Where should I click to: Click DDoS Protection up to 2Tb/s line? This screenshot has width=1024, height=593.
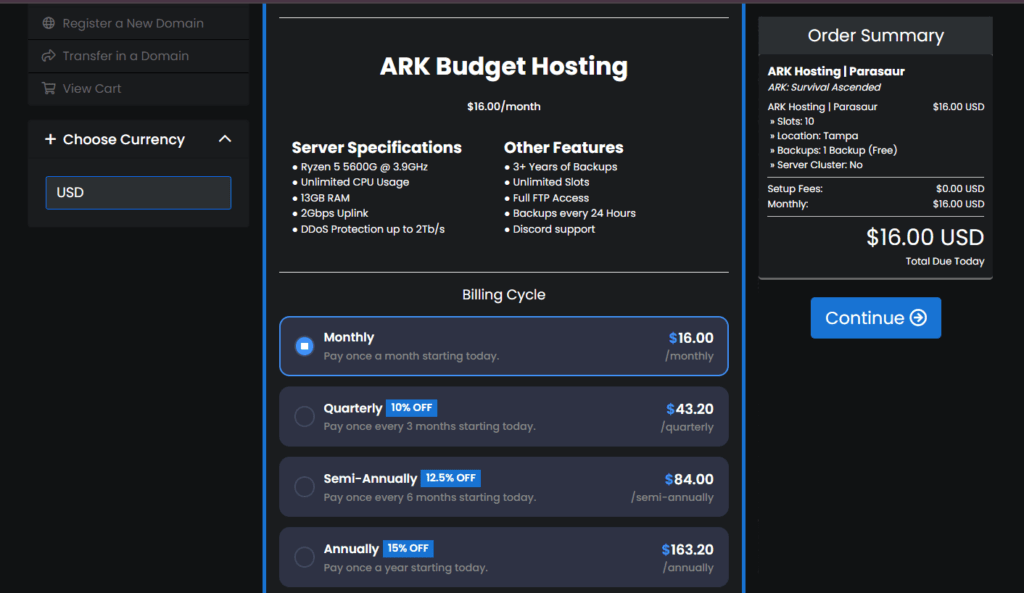pyautogui.click(x=372, y=229)
